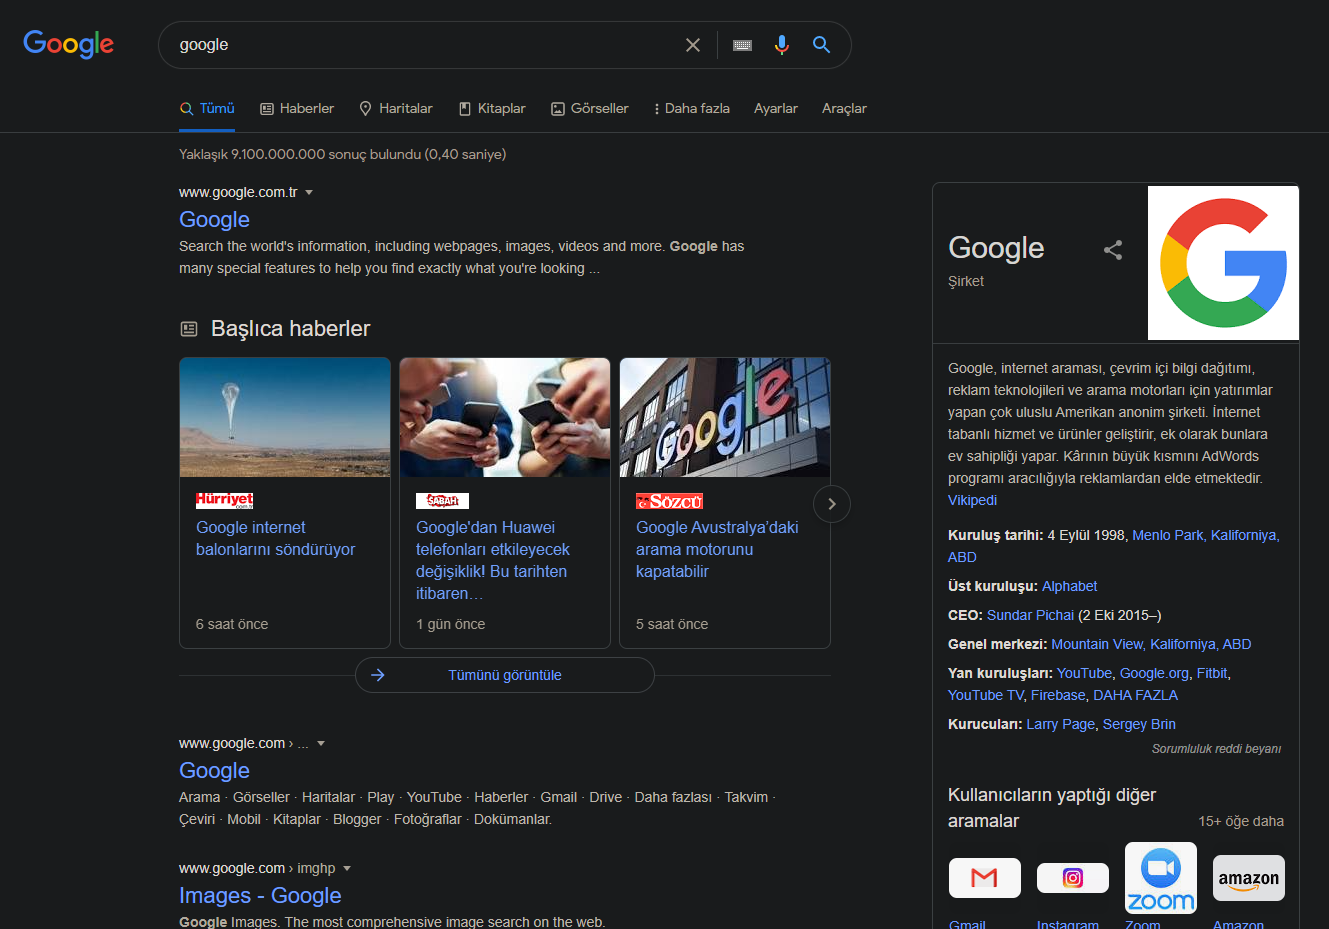Open the Sundar Pichai link
Image resolution: width=1329 pixels, height=929 pixels.
click(x=1030, y=615)
